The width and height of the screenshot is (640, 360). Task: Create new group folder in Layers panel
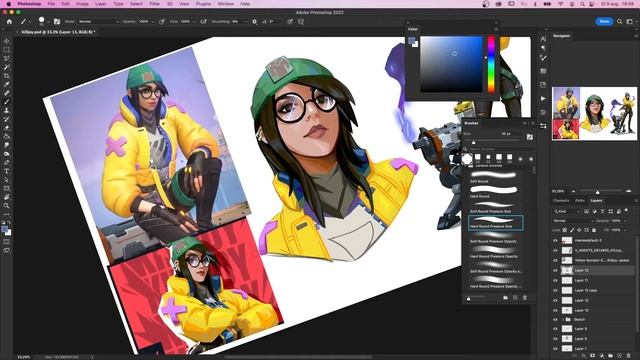[x=610, y=356]
